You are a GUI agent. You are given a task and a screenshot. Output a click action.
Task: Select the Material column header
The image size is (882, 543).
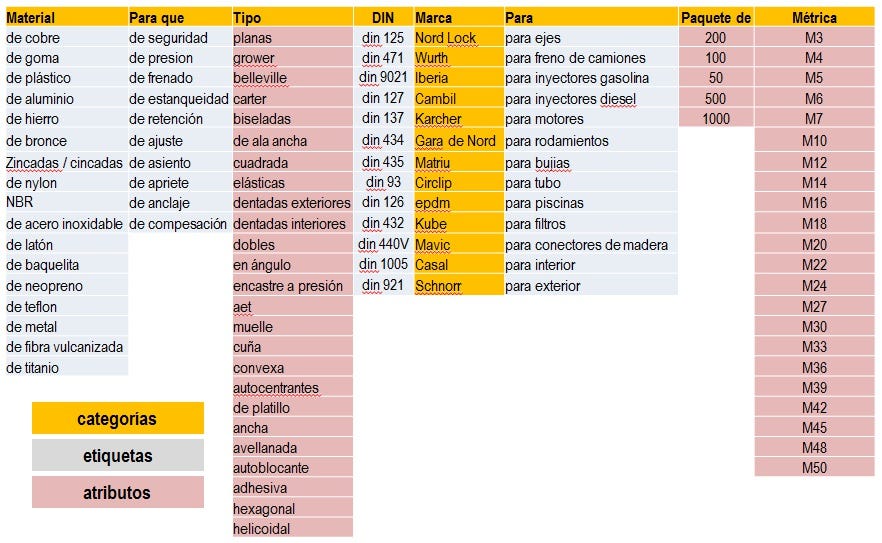click(x=66, y=17)
